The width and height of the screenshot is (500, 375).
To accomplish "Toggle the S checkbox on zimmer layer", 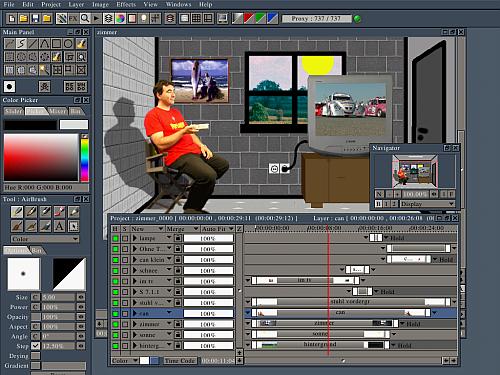I will pos(125,324).
